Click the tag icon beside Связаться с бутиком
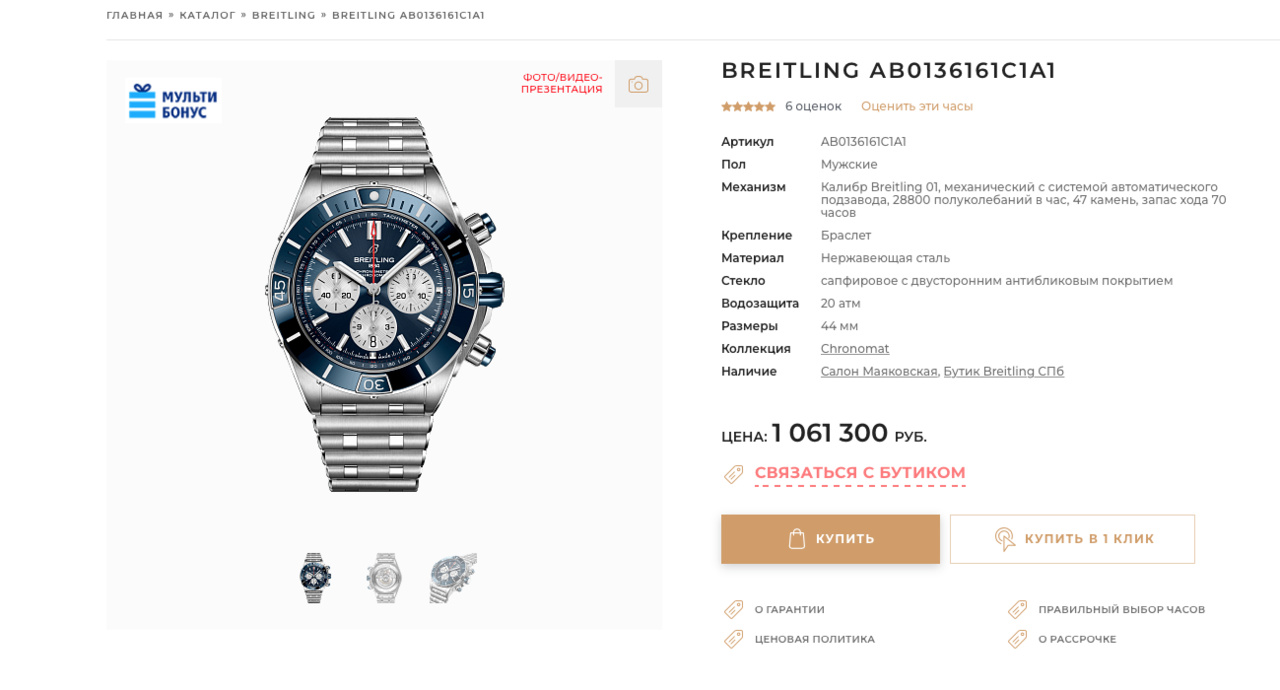 point(734,474)
